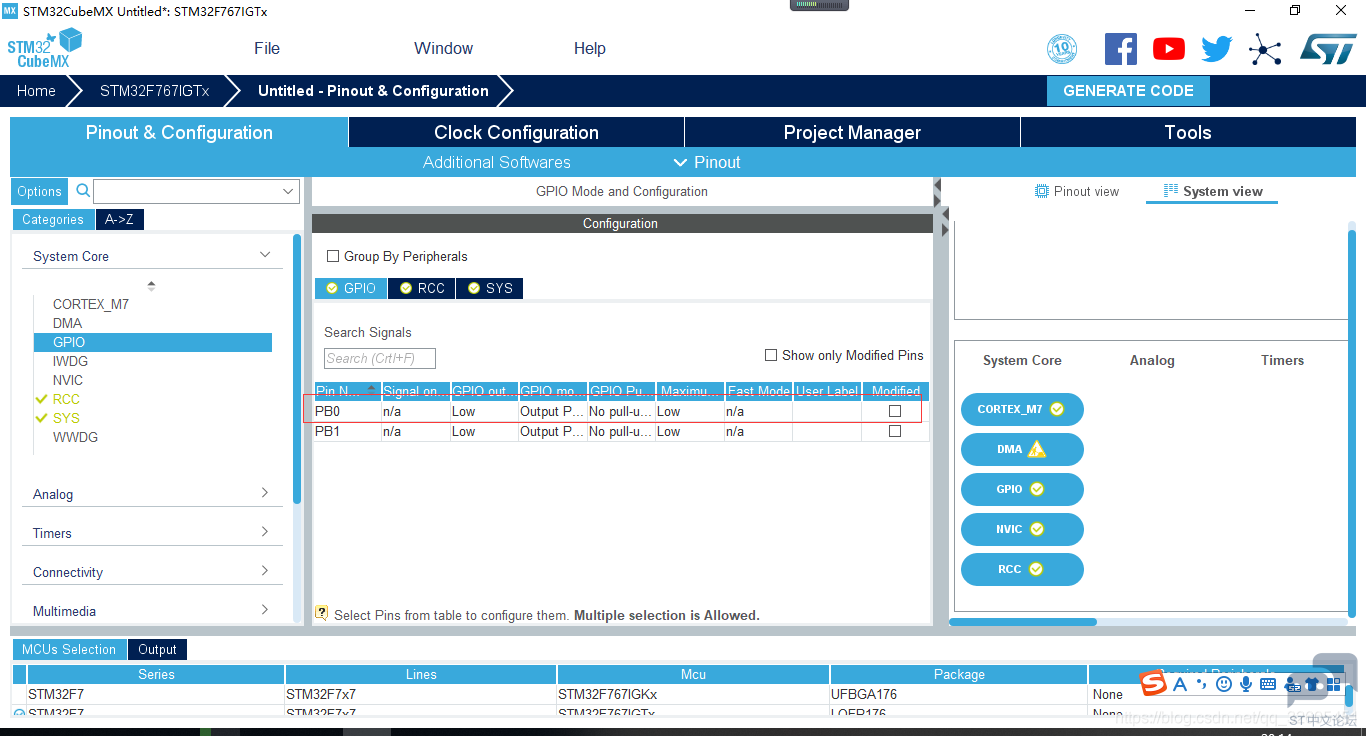Select the Pinout & Configuration tab
The width and height of the screenshot is (1366, 736).
tap(179, 132)
